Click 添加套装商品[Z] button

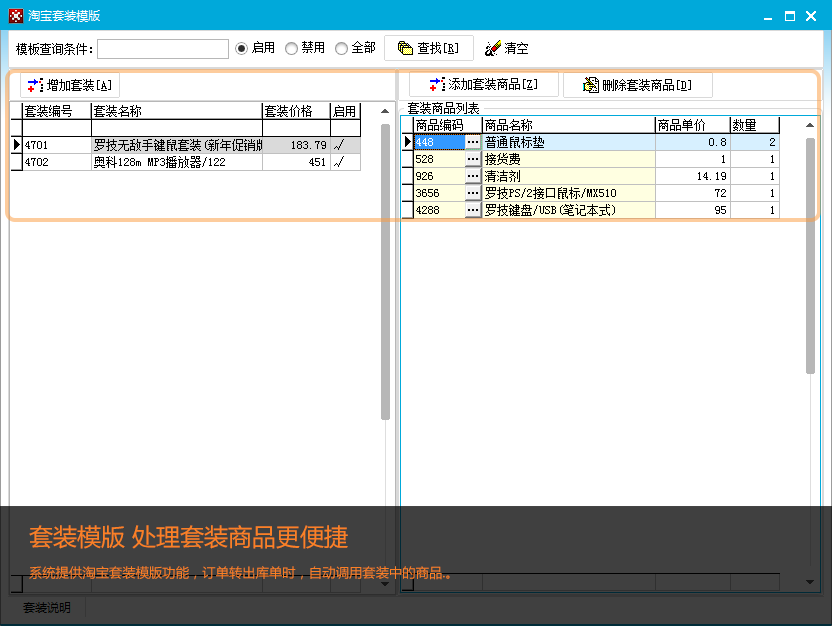[483, 84]
